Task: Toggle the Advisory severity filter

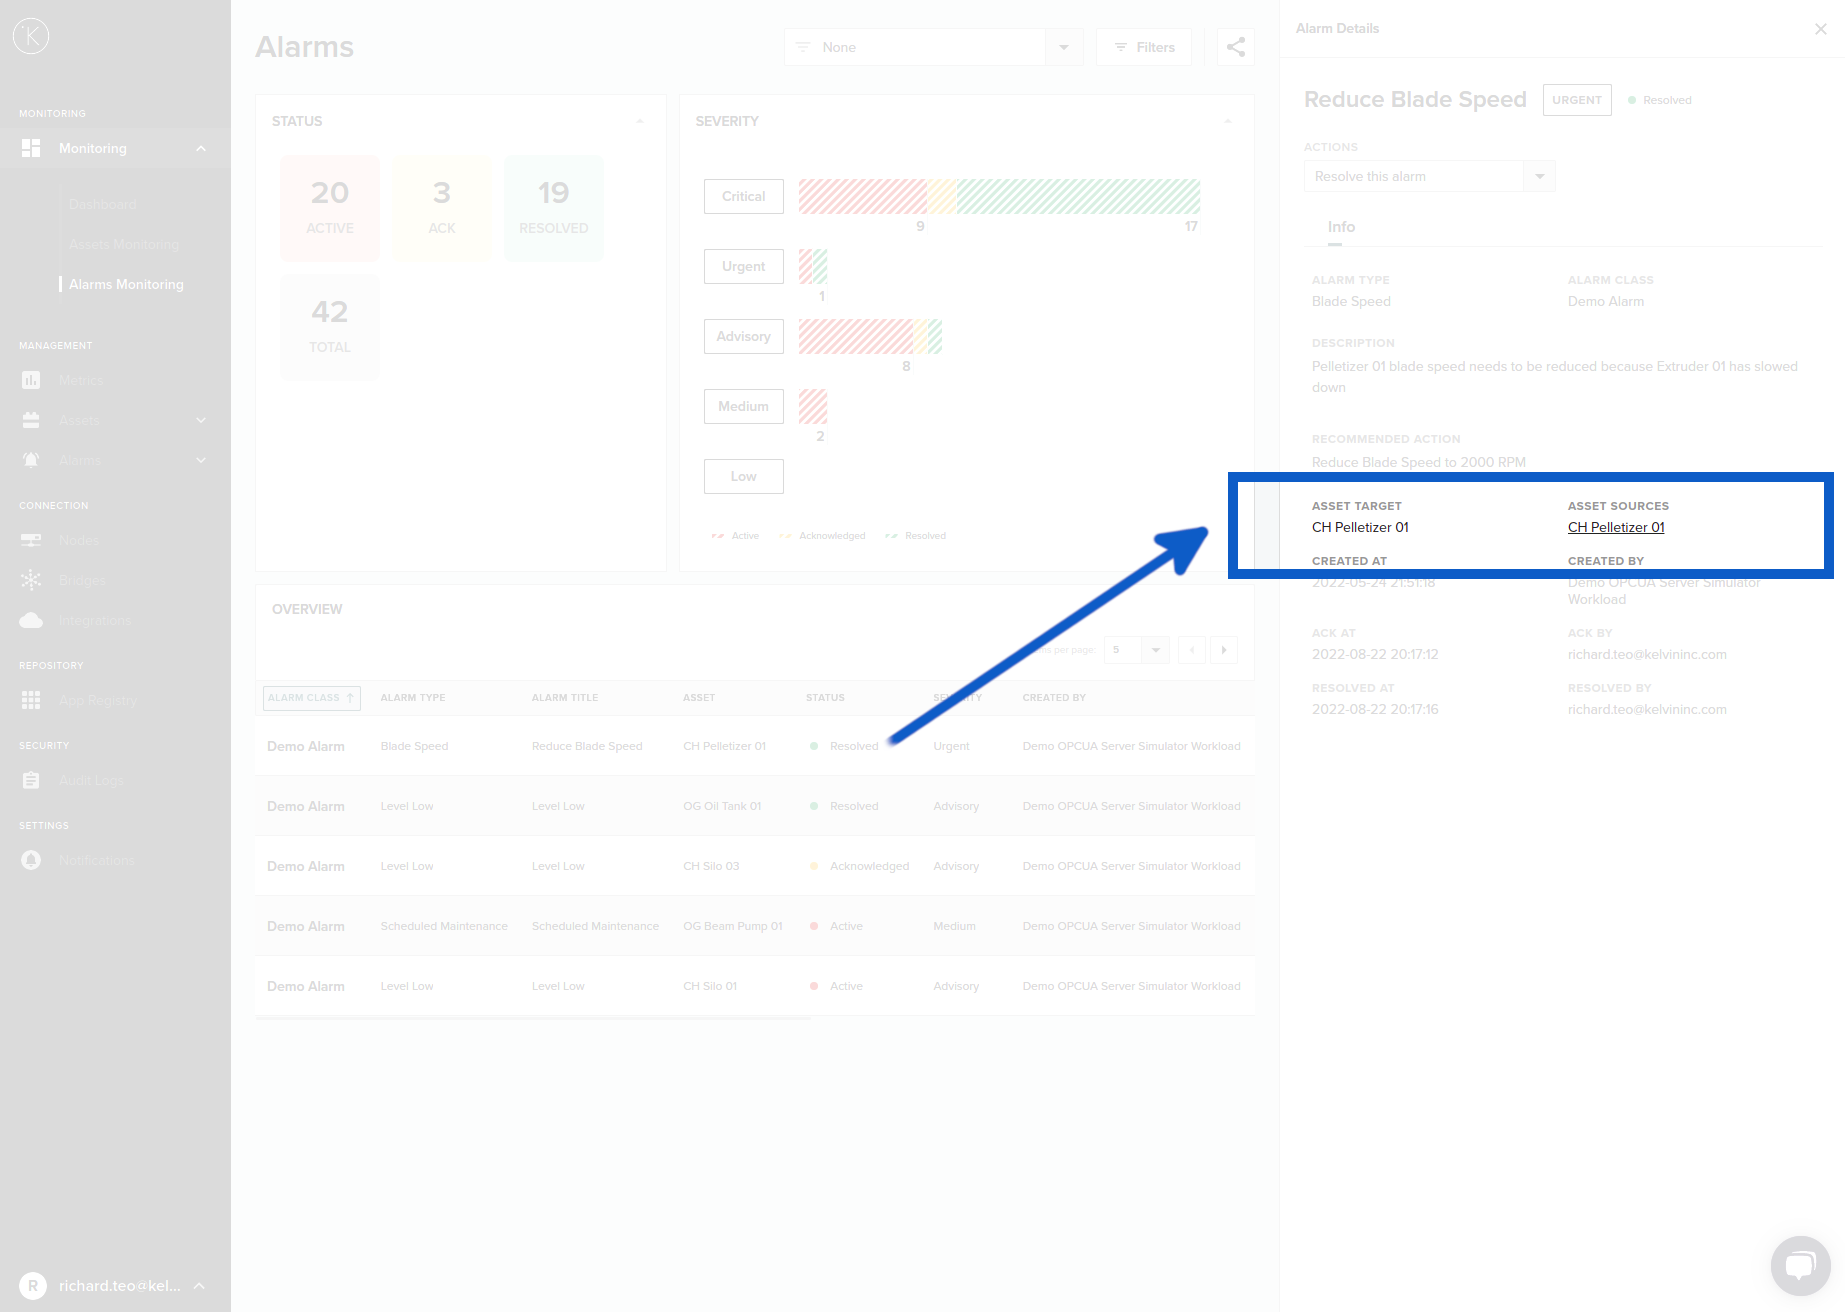Action: (743, 337)
